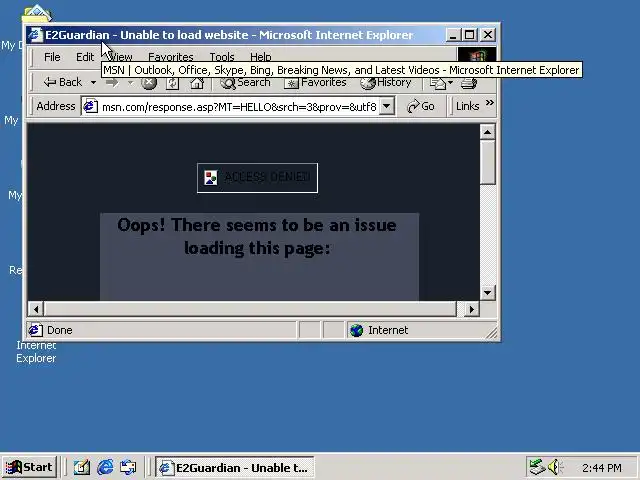
Task: Click the Print toolbar icon
Action: [x=469, y=83]
